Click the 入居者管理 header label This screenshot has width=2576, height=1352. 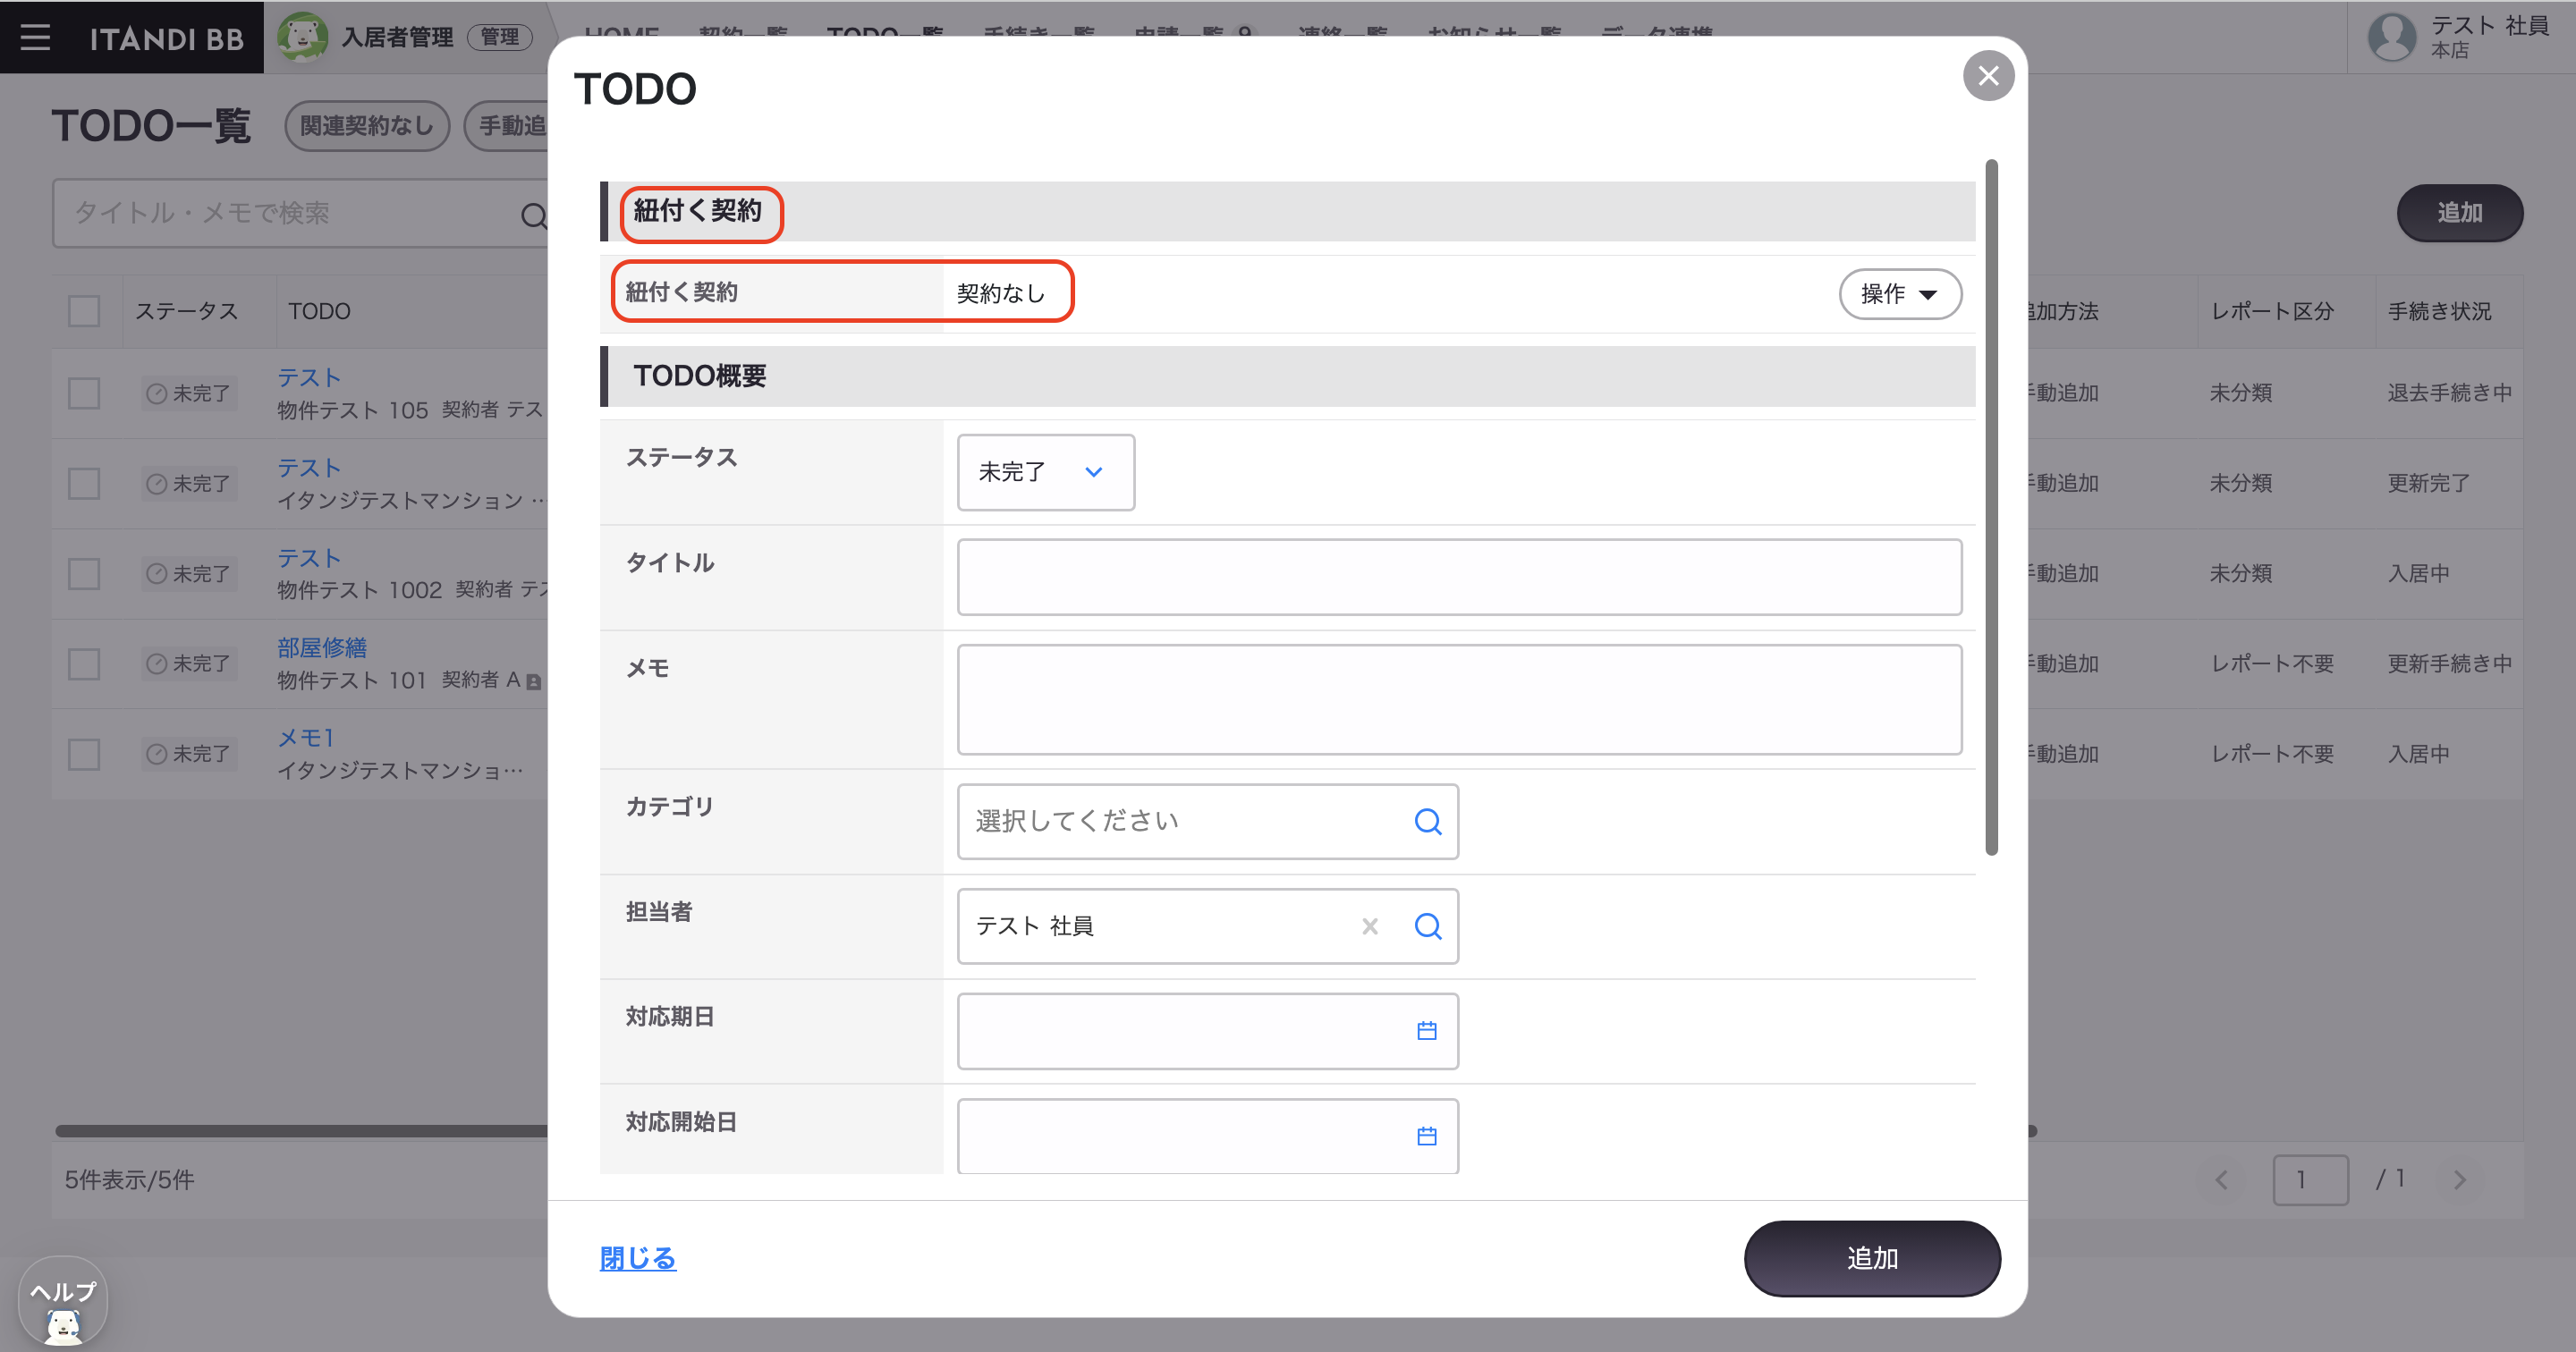pos(397,38)
